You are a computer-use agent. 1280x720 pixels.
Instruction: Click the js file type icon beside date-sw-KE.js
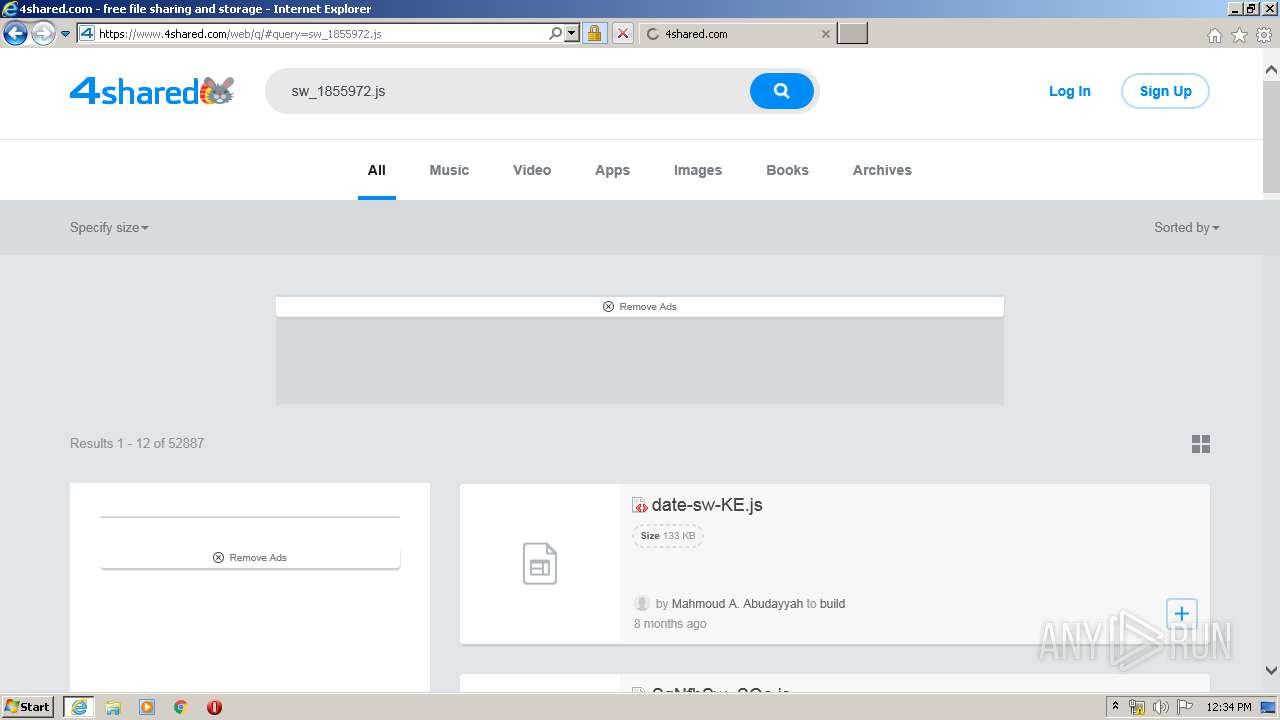[x=640, y=506]
